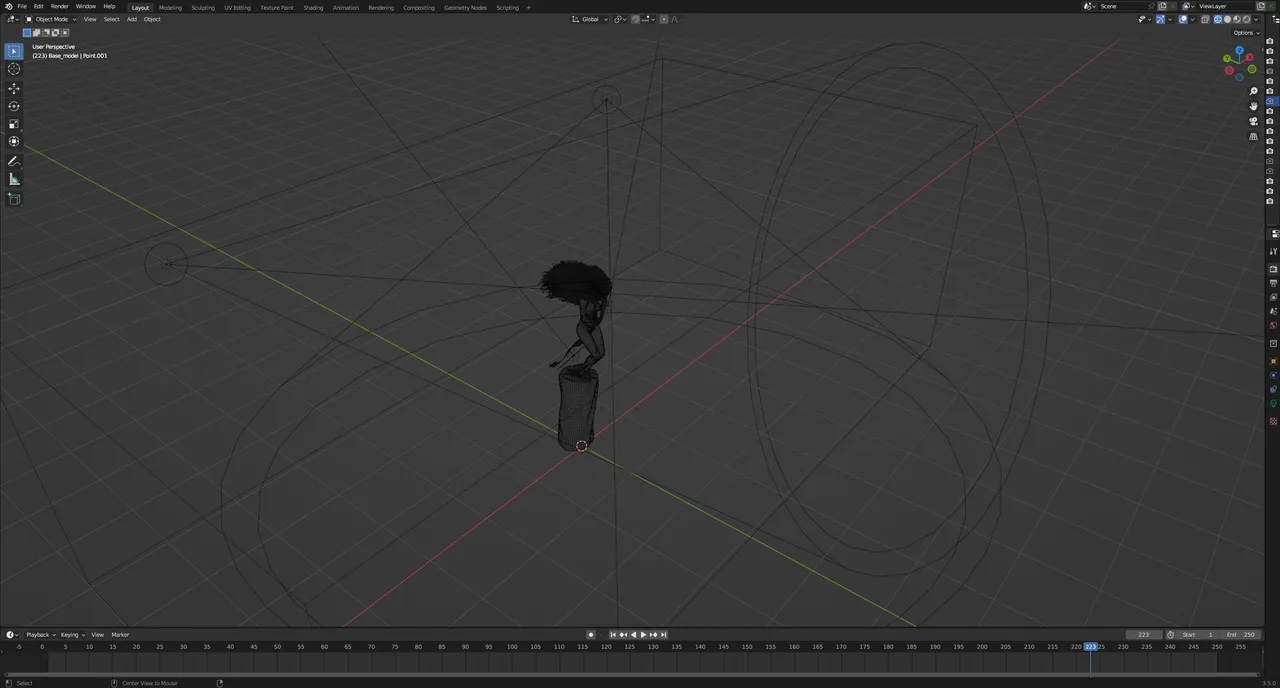Jump to the first frame

(x=613, y=635)
